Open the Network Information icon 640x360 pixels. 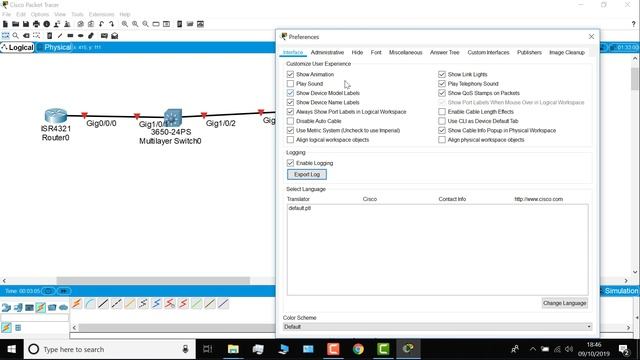47,24
